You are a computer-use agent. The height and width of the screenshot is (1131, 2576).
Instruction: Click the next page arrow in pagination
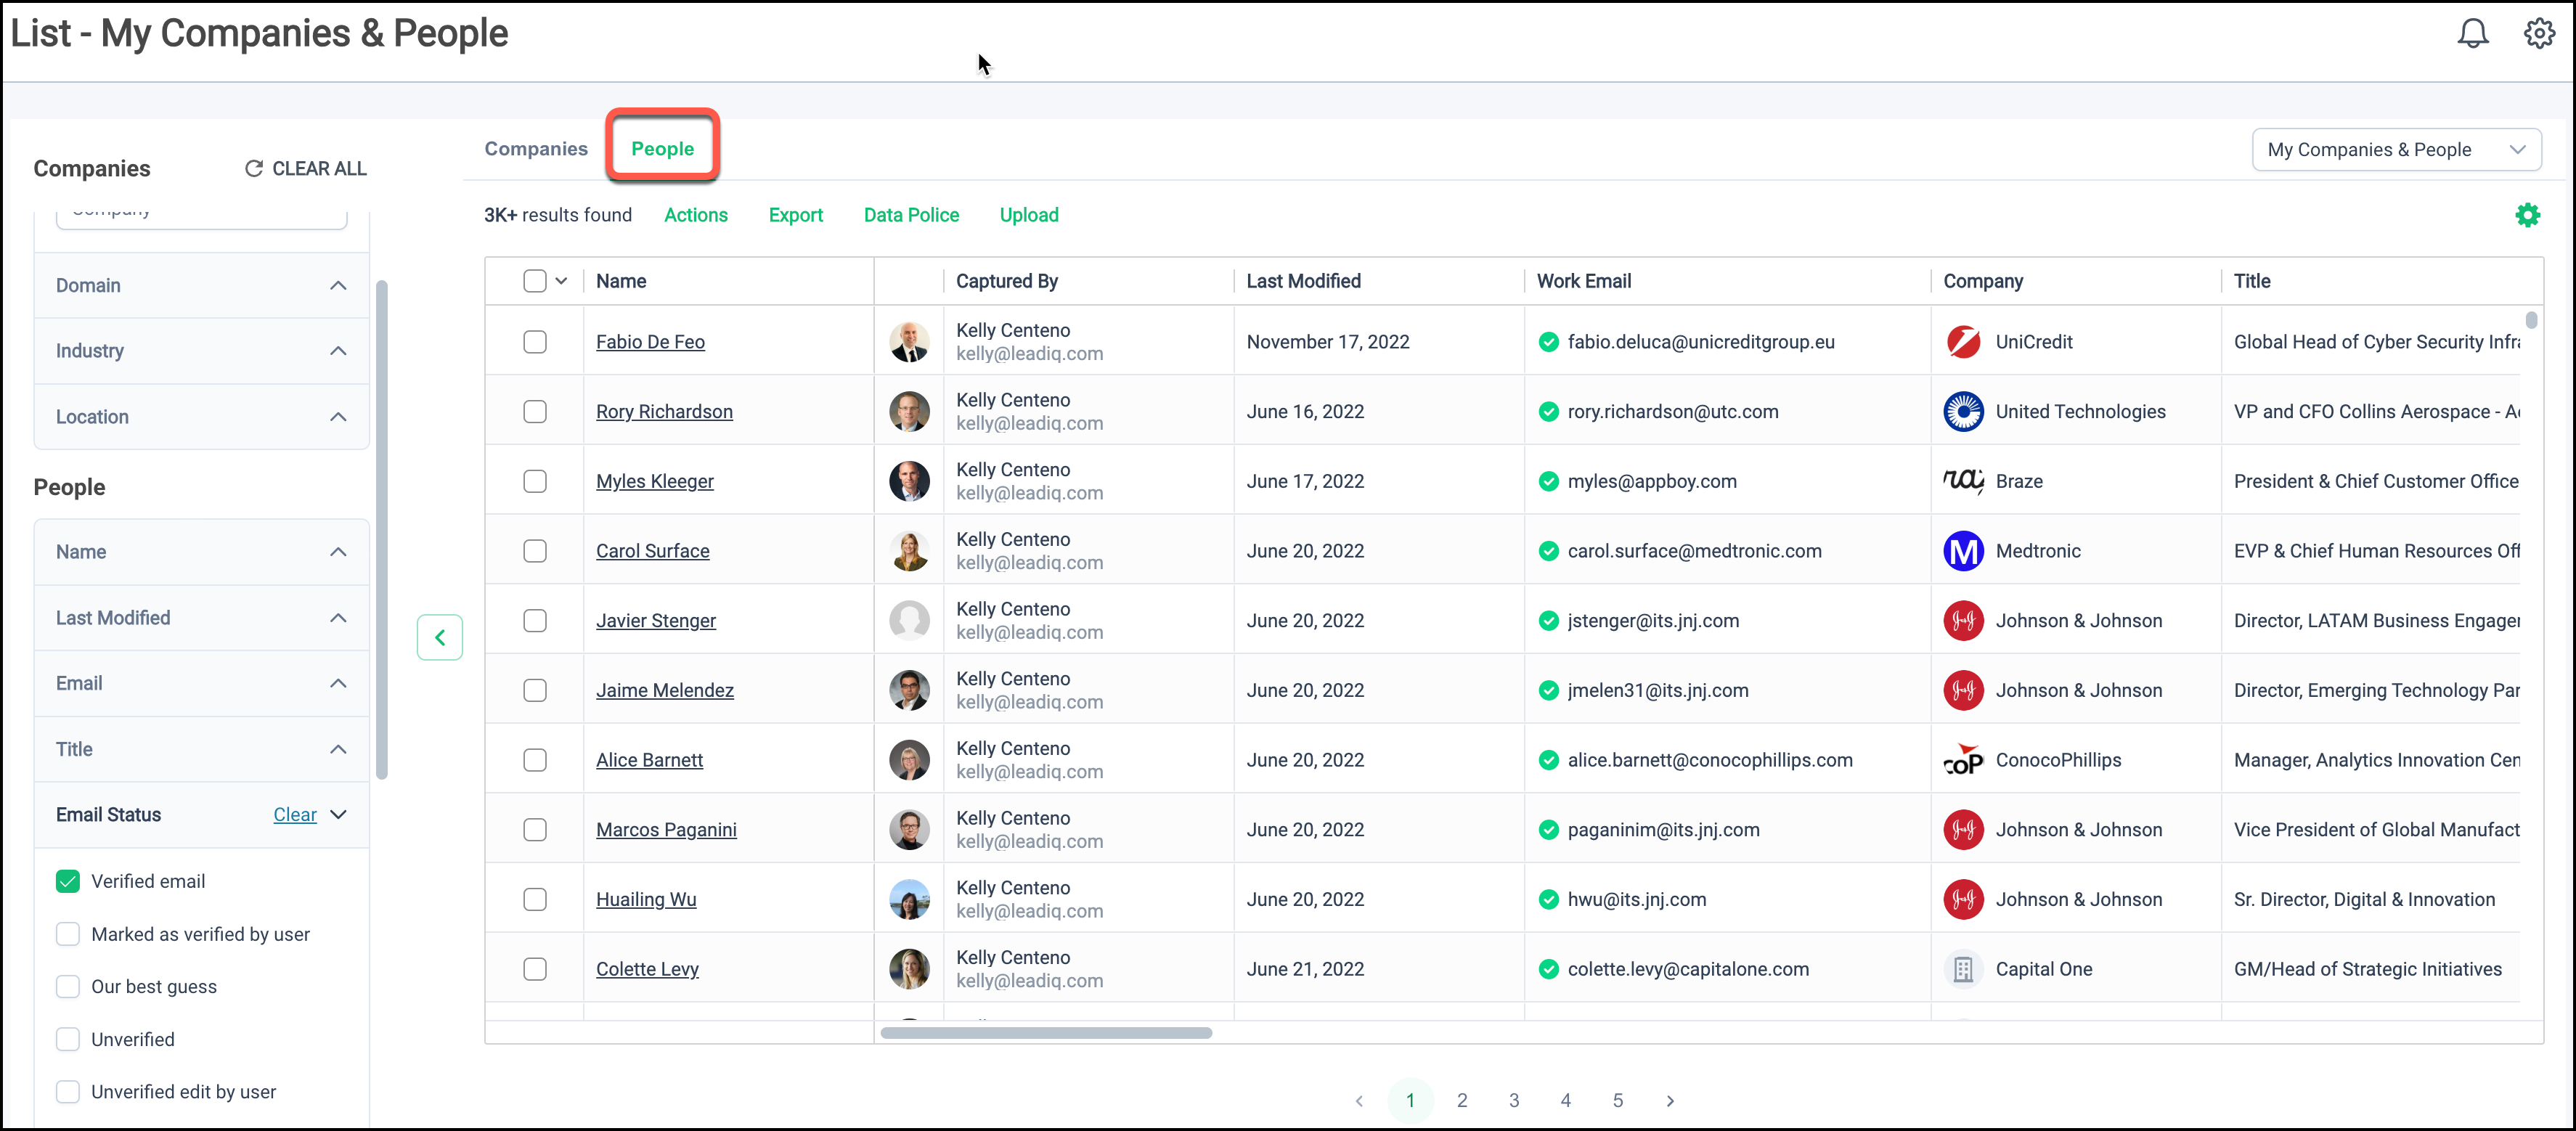pyautogui.click(x=1669, y=1100)
